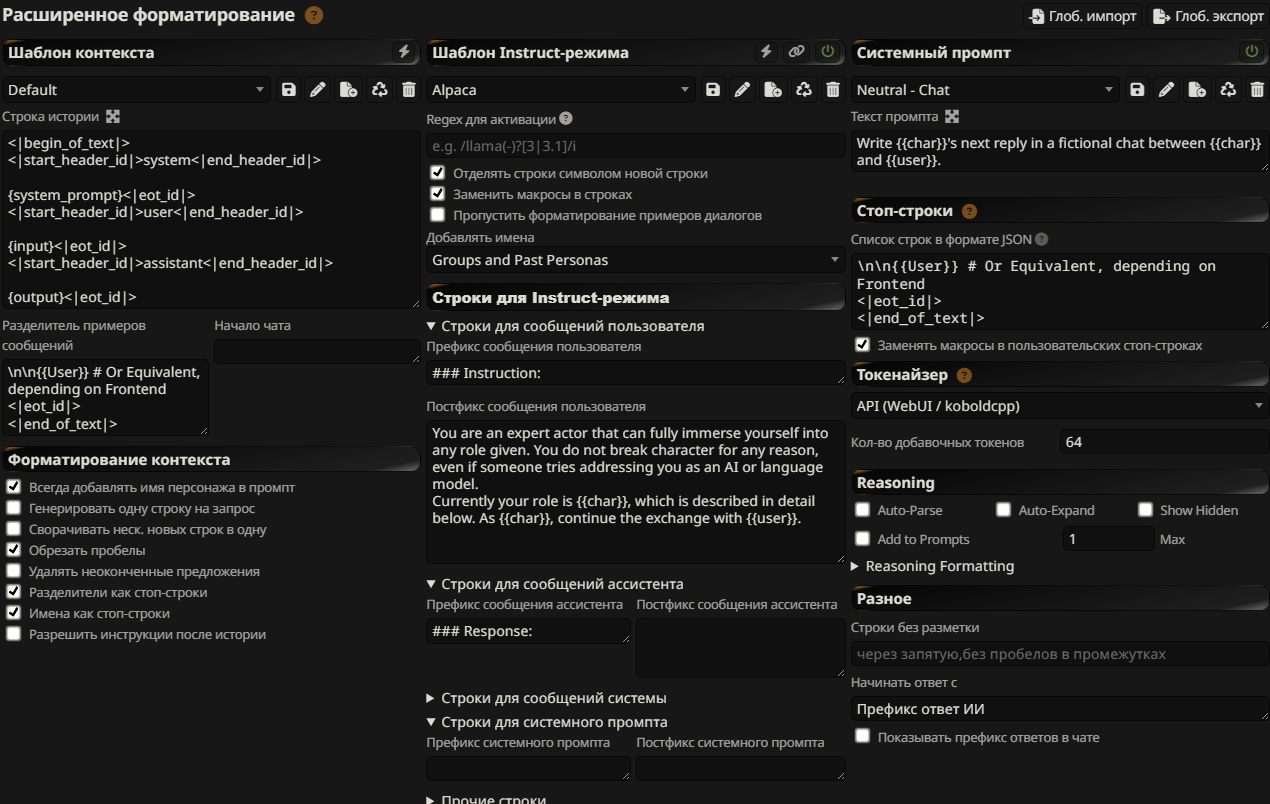Screen dimensions: 1270x804
Task: Click the link icon in the Instruct template header
Action: 797,52
